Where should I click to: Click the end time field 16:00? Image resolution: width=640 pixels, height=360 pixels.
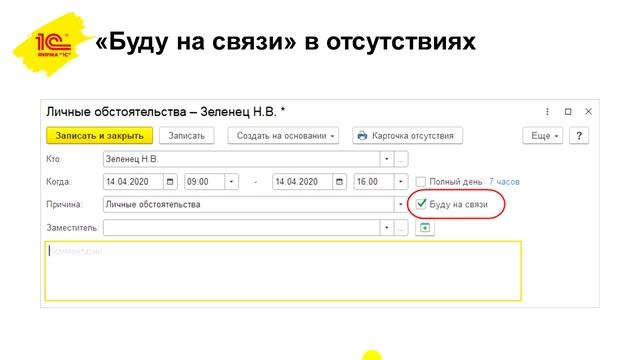pos(373,182)
